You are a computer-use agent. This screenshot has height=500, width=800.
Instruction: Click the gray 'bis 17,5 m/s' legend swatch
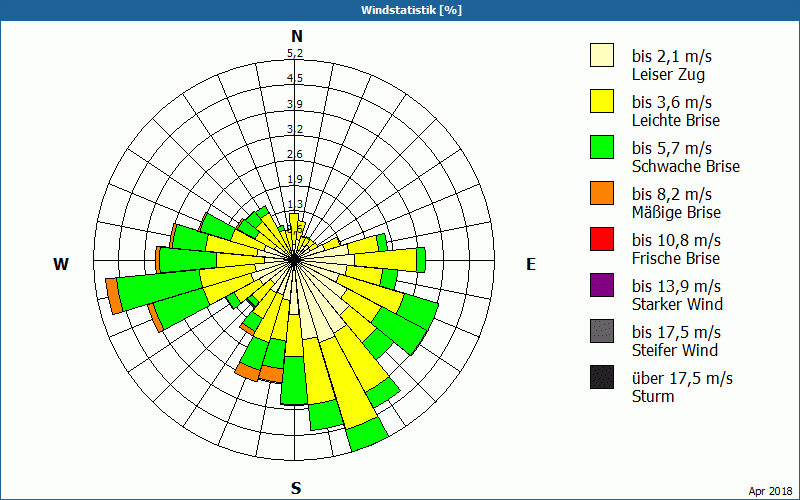coord(602,331)
